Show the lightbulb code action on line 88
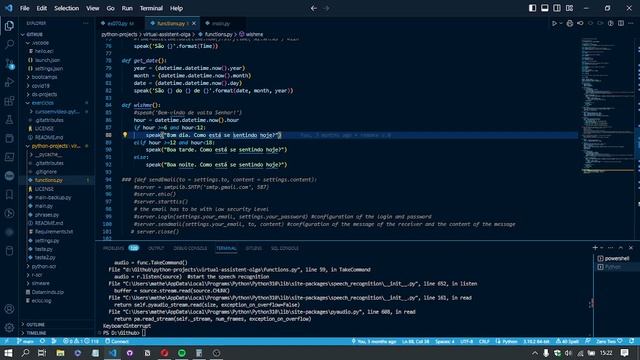 pos(125,135)
